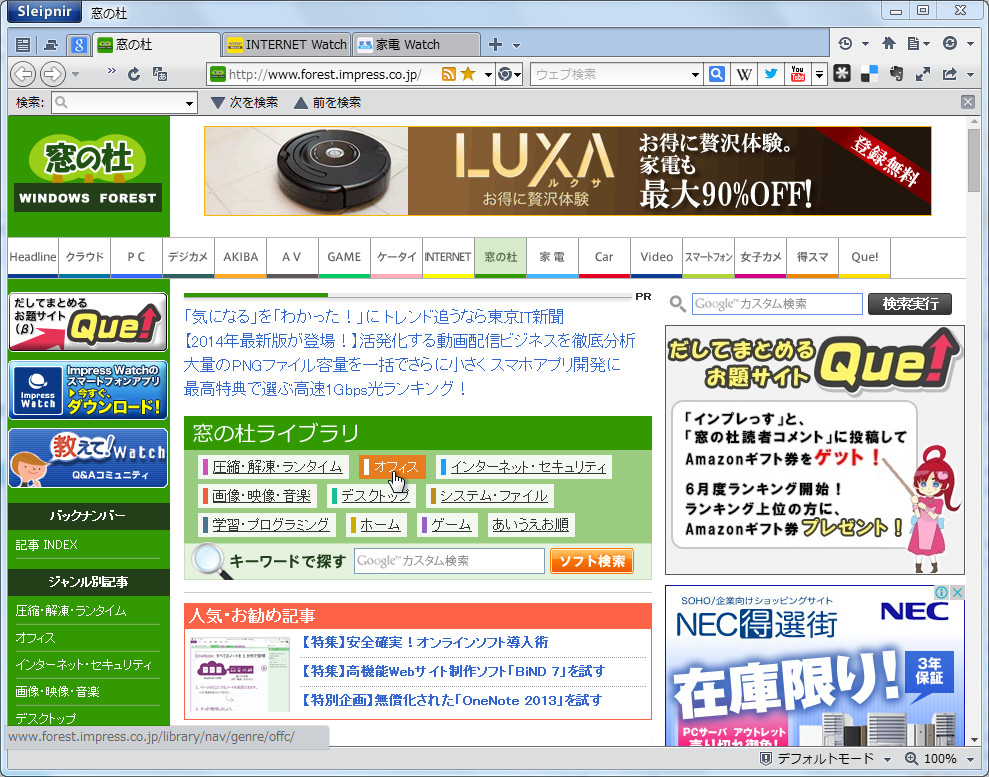
Task: Click the favorites star icon beside the URL
Action: (x=467, y=74)
